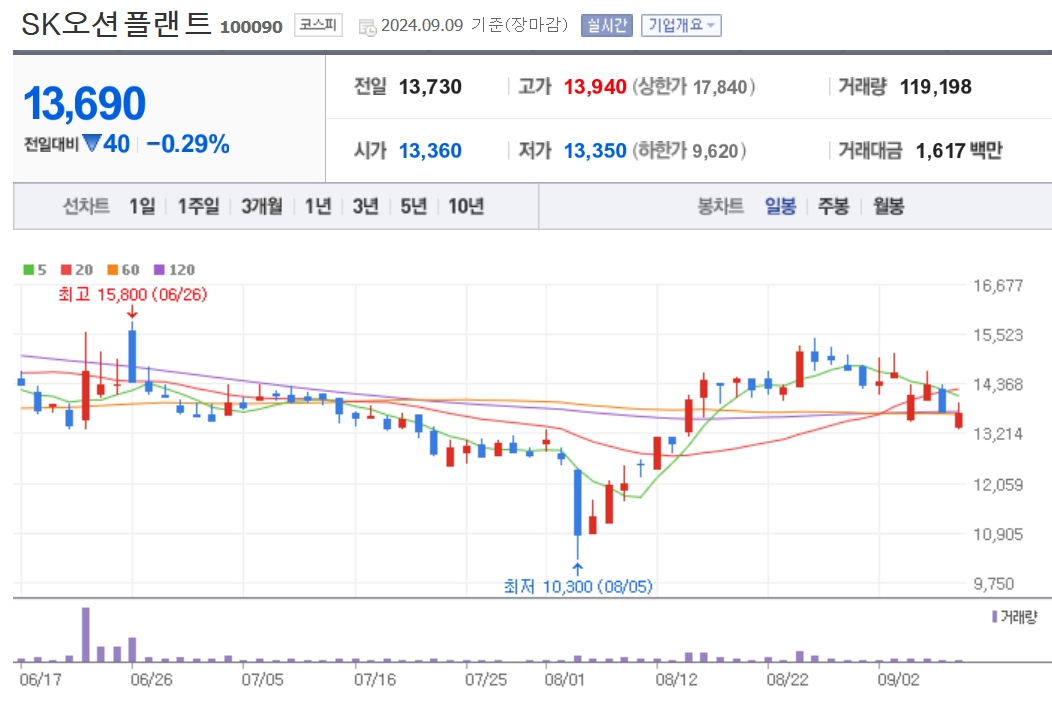Open the 기업개요 dropdown
The width and height of the screenshot is (1052, 708).
click(x=681, y=26)
